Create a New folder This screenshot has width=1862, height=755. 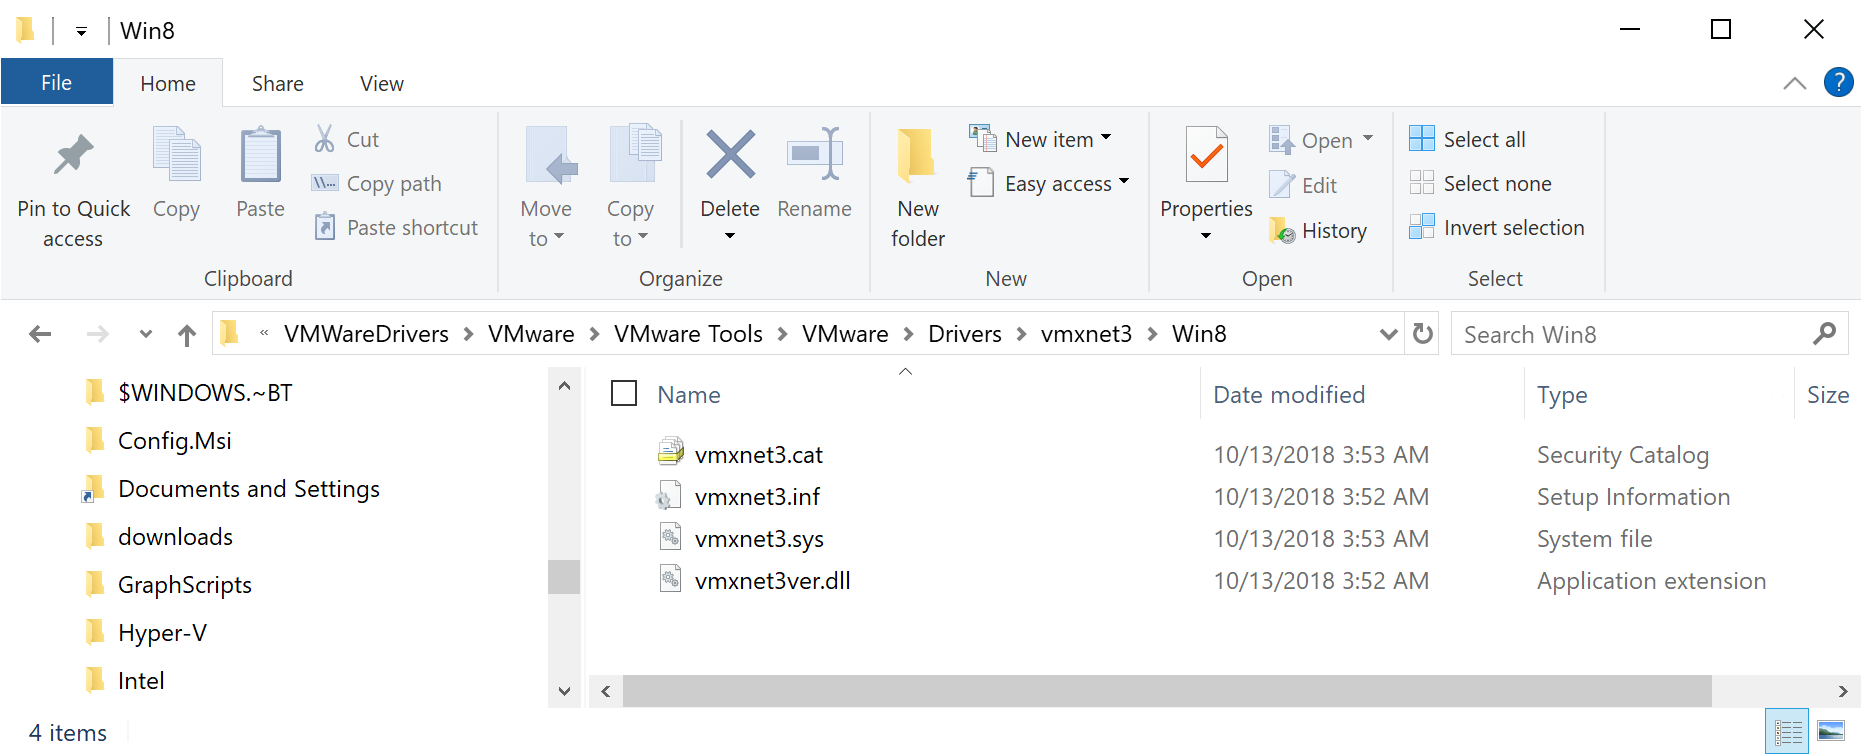pos(917,187)
